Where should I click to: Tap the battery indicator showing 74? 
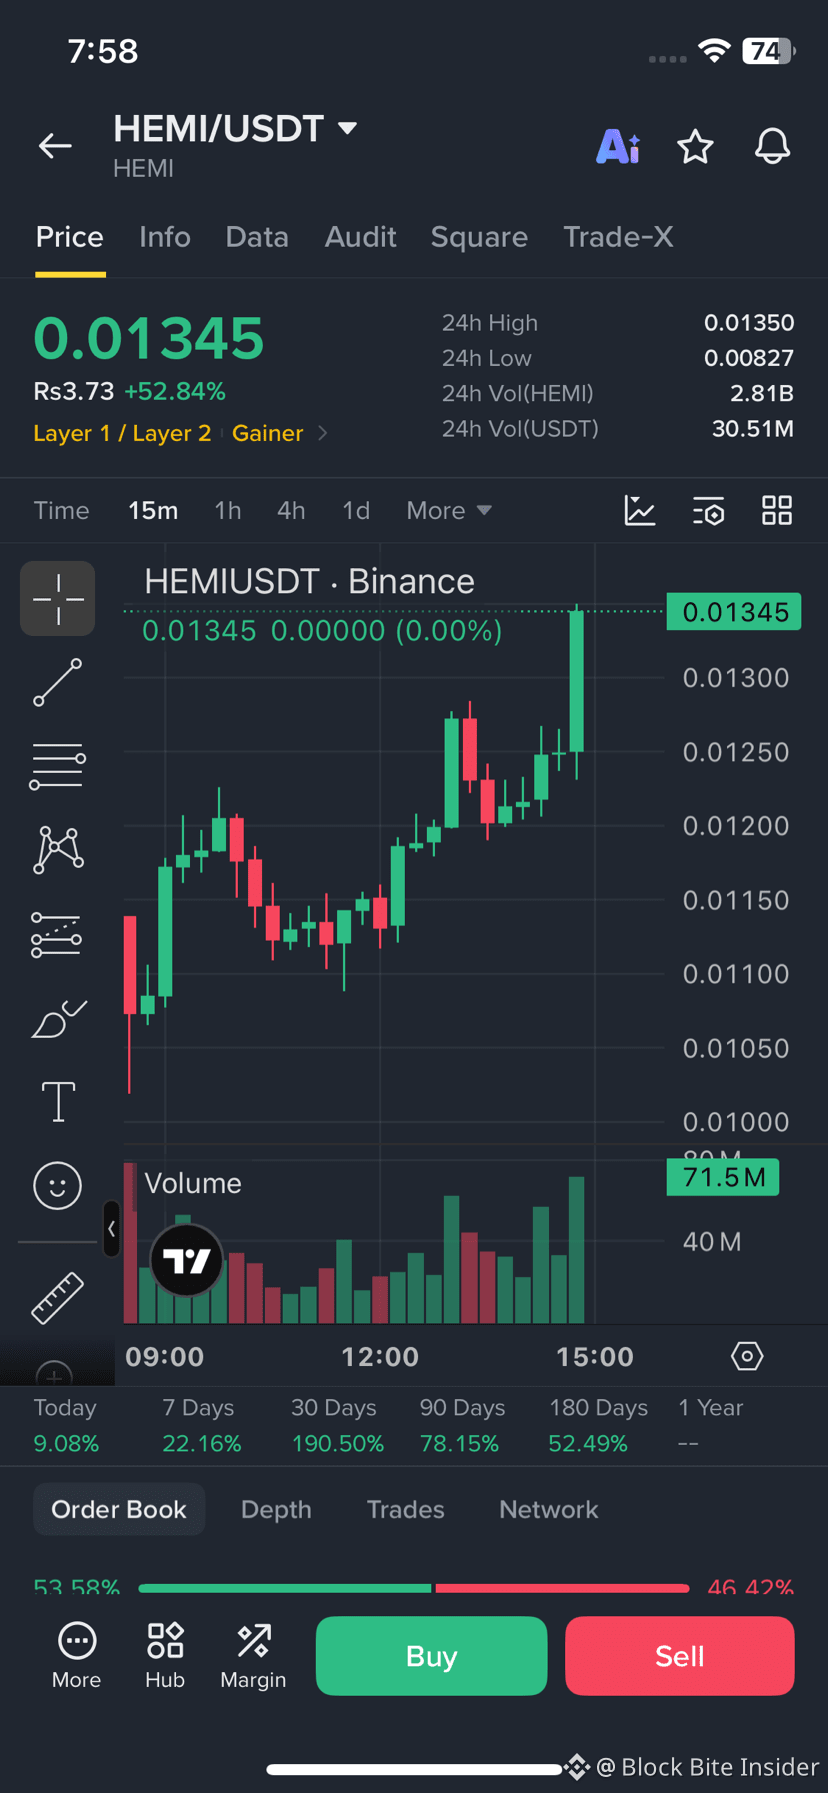tap(768, 51)
